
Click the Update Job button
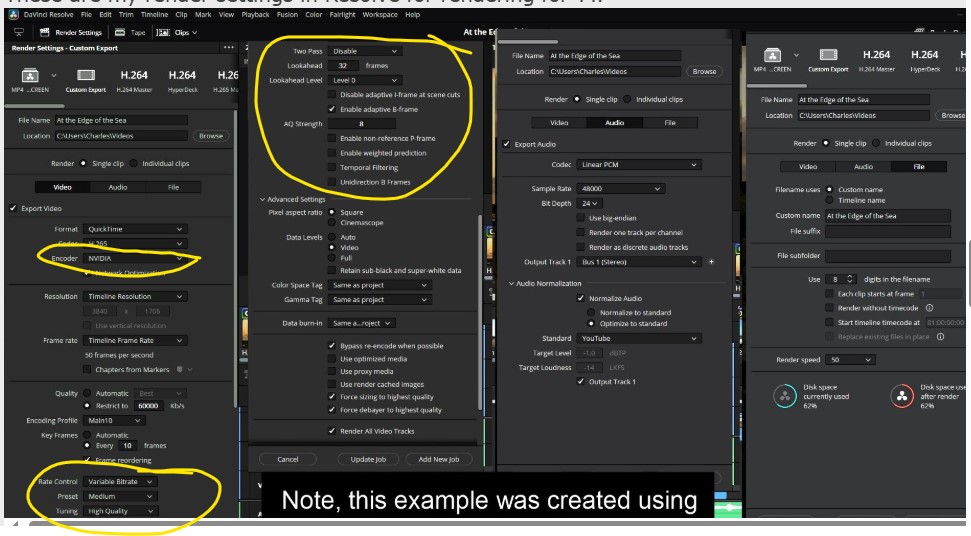[x=368, y=459]
